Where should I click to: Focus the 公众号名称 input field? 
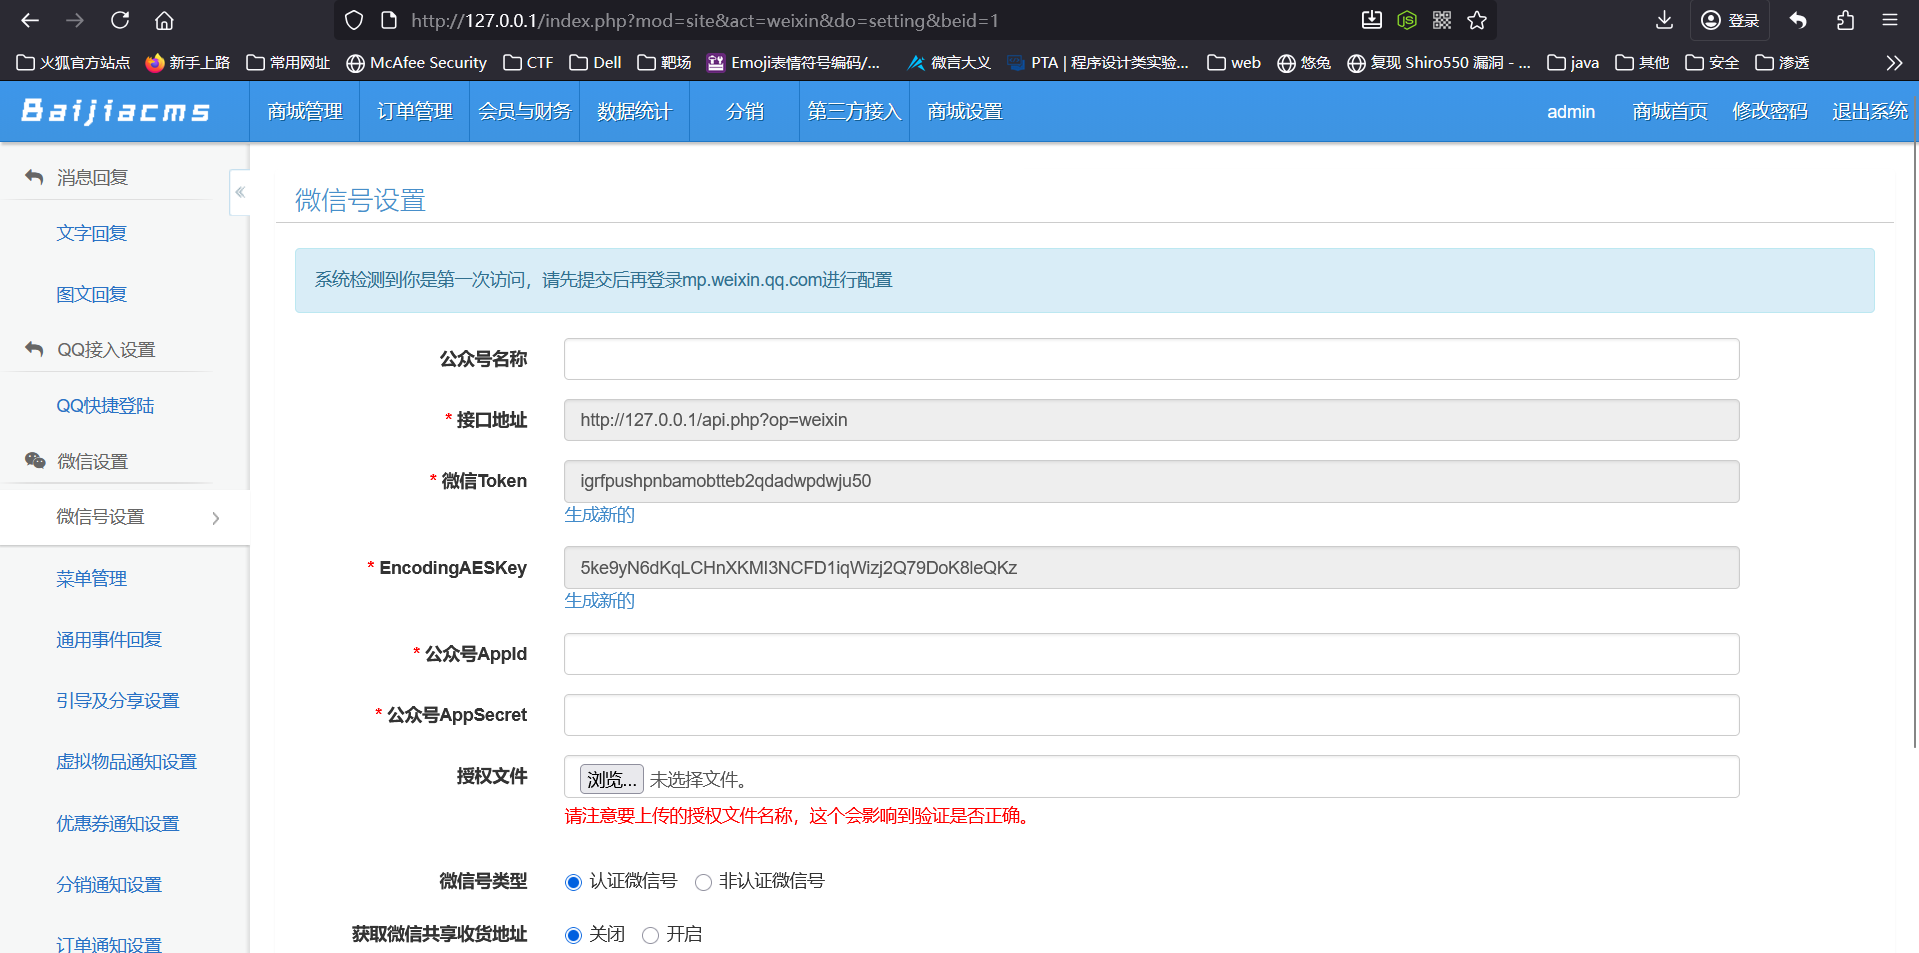(1151, 359)
